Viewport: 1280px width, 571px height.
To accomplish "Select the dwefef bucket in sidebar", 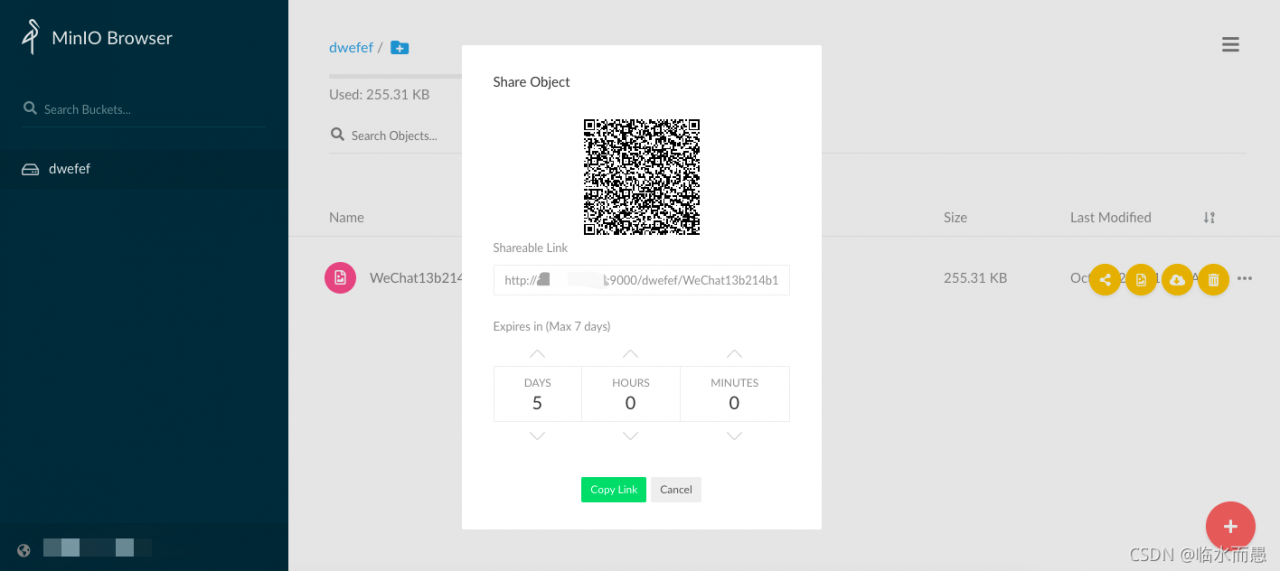I will pyautogui.click(x=144, y=169).
